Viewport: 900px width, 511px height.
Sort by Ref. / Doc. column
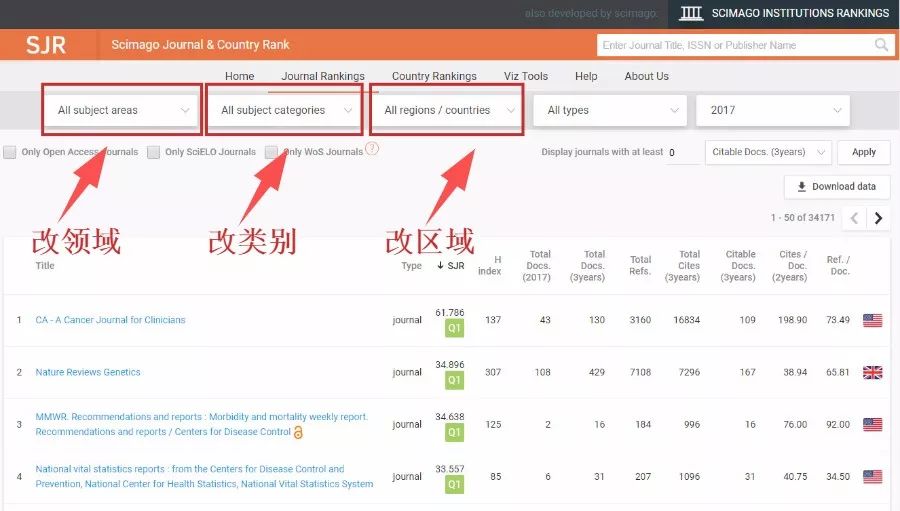[839, 265]
